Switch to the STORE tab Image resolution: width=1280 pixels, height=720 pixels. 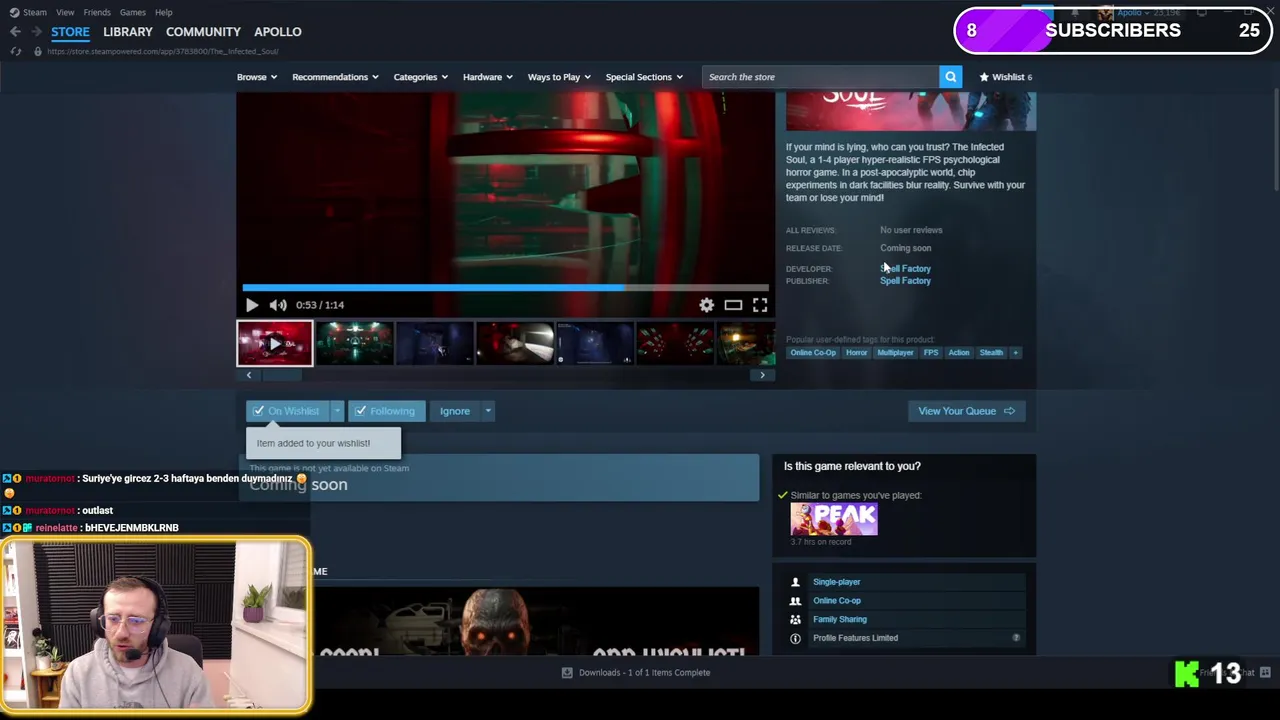tap(70, 32)
